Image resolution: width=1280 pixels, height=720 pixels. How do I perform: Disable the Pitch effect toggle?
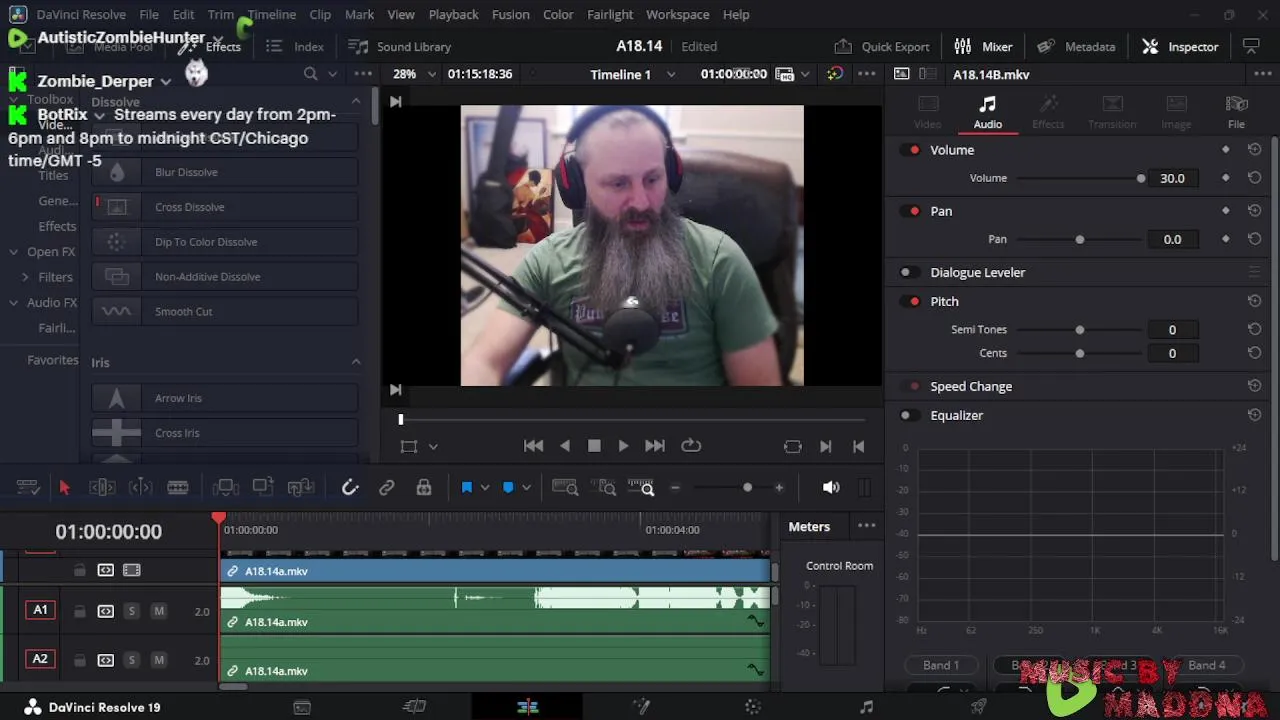912,301
